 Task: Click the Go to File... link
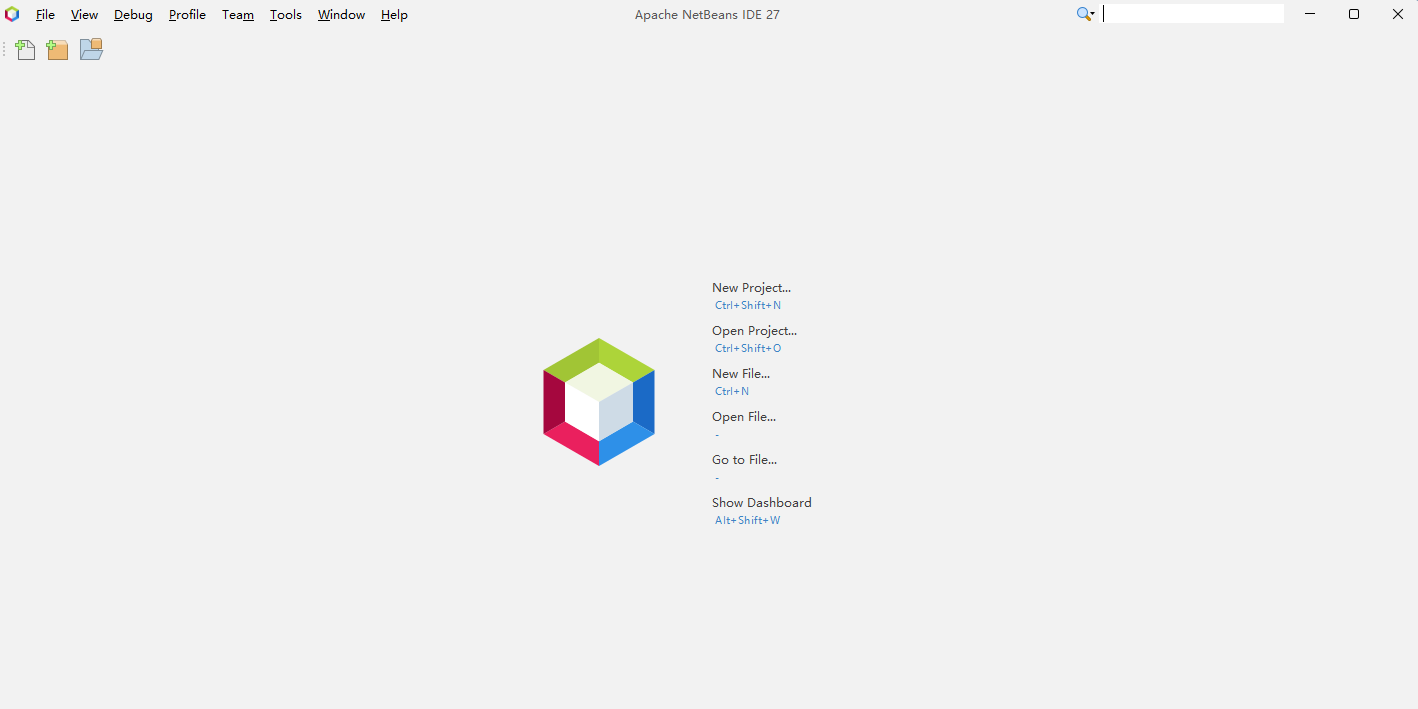[x=744, y=459]
